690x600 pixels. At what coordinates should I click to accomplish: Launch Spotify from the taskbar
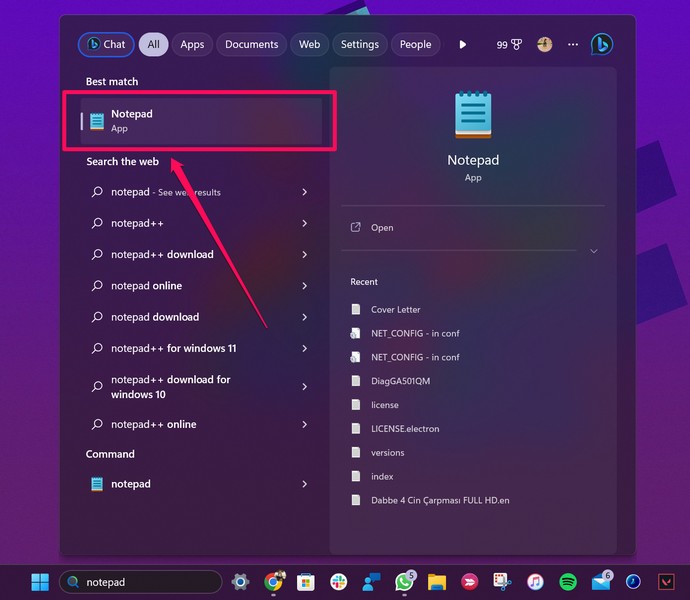pos(568,581)
